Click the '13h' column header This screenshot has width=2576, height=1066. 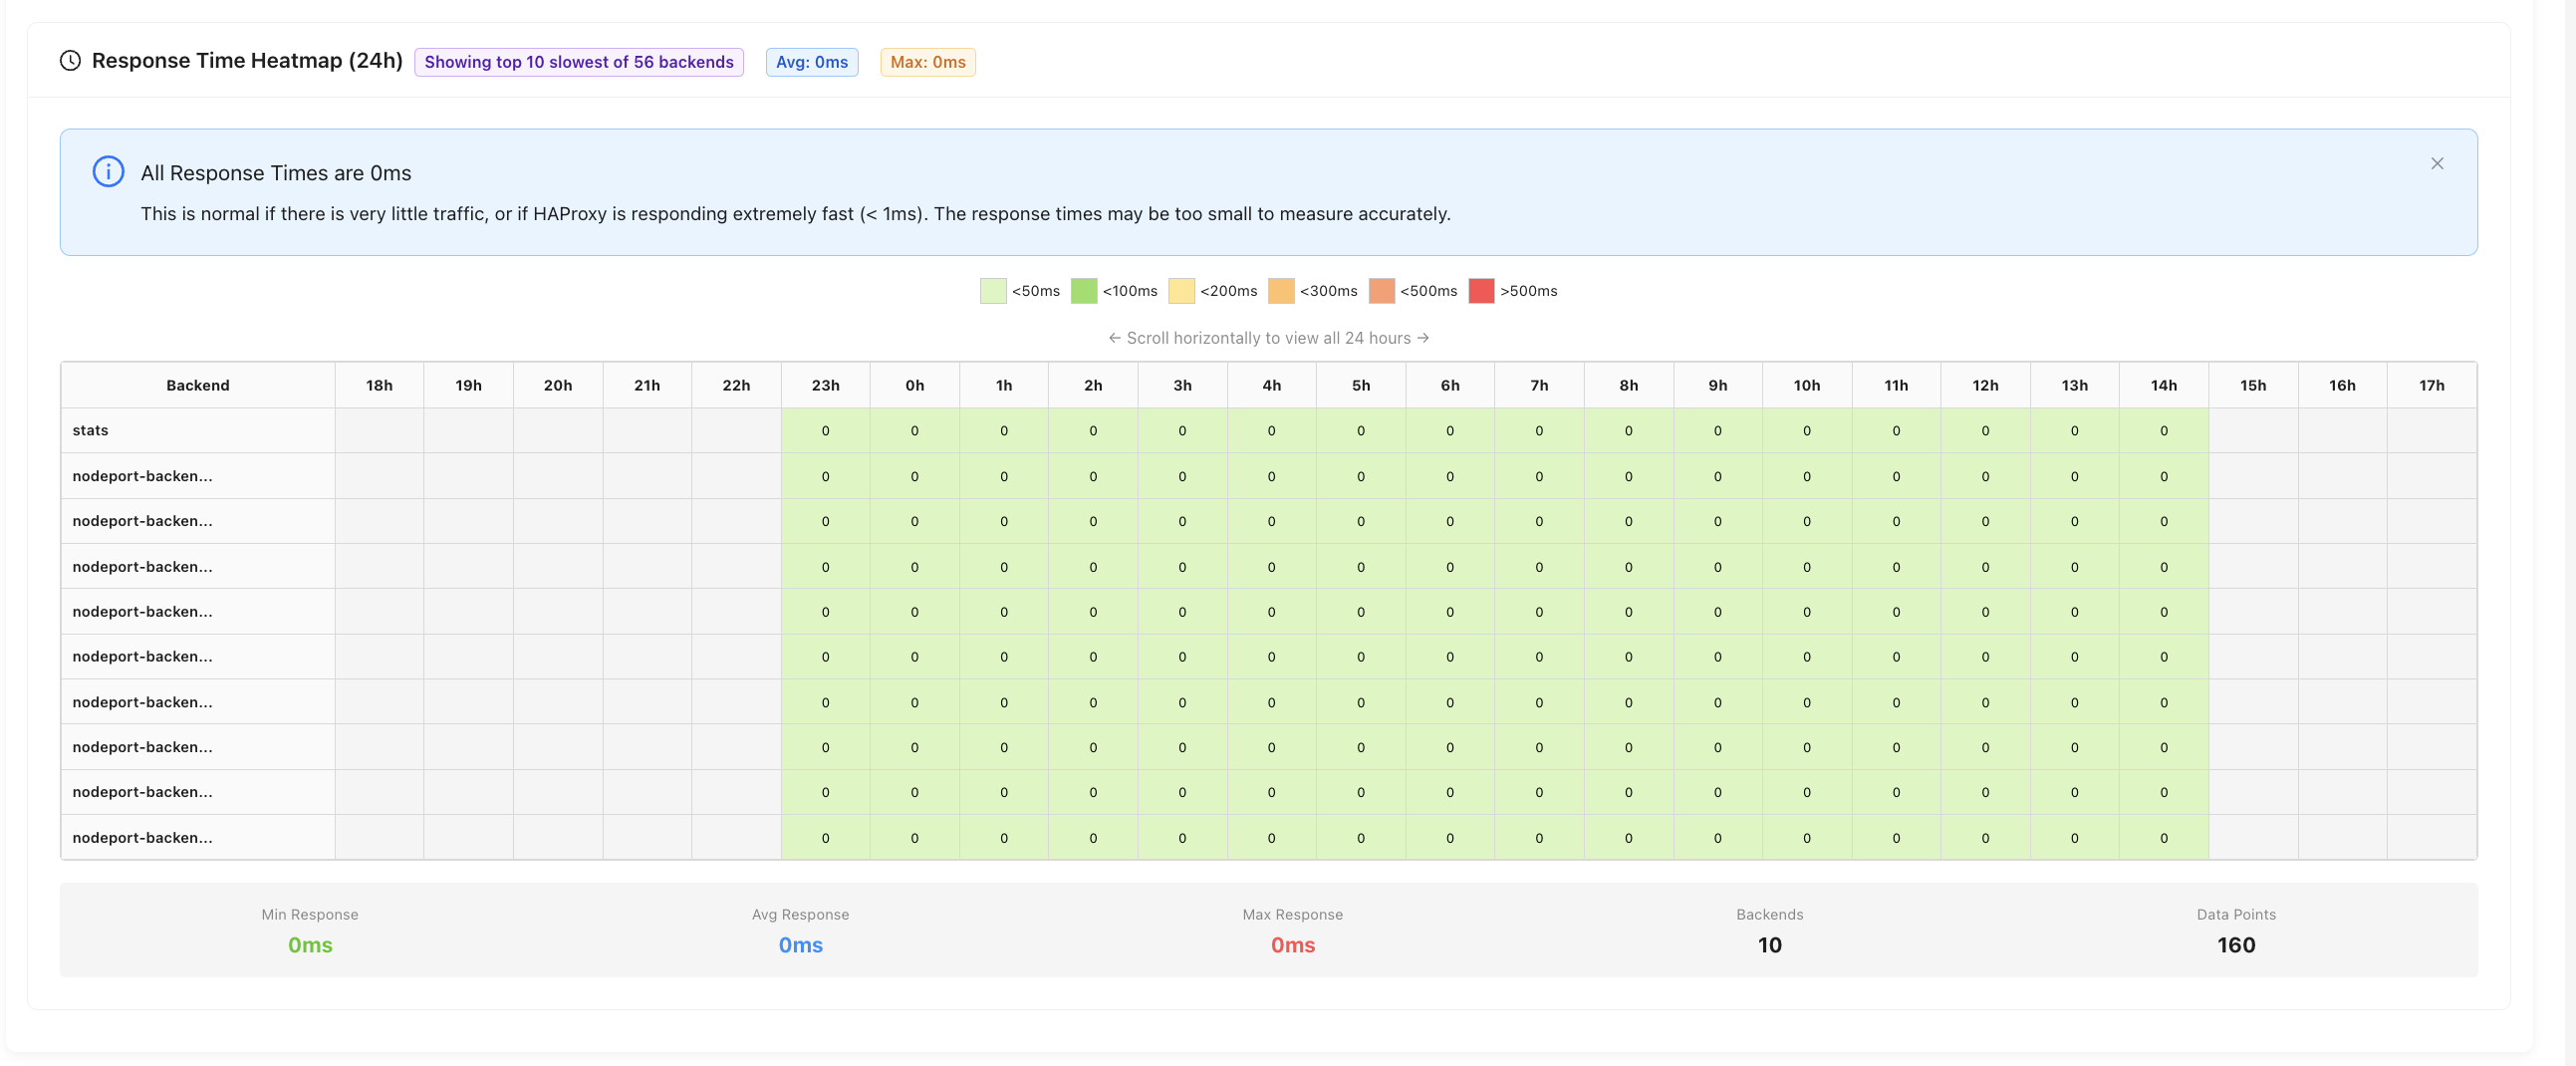point(2075,385)
